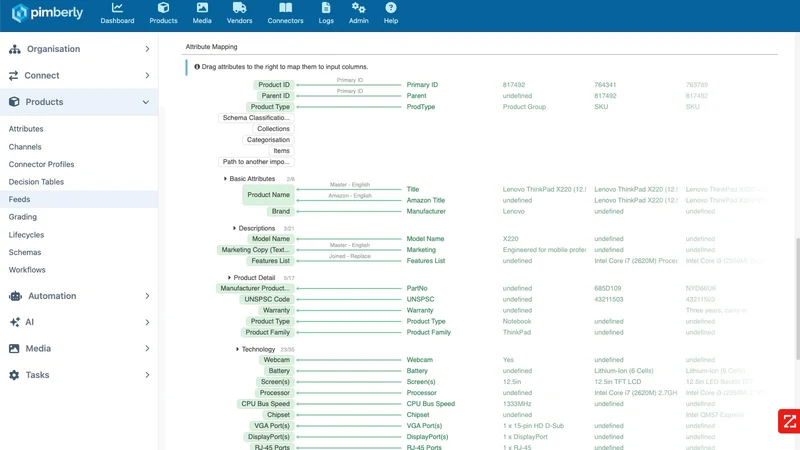Screen dimensions: 800x450
Task: Click the Primary ID value 817492
Action: 514,85
